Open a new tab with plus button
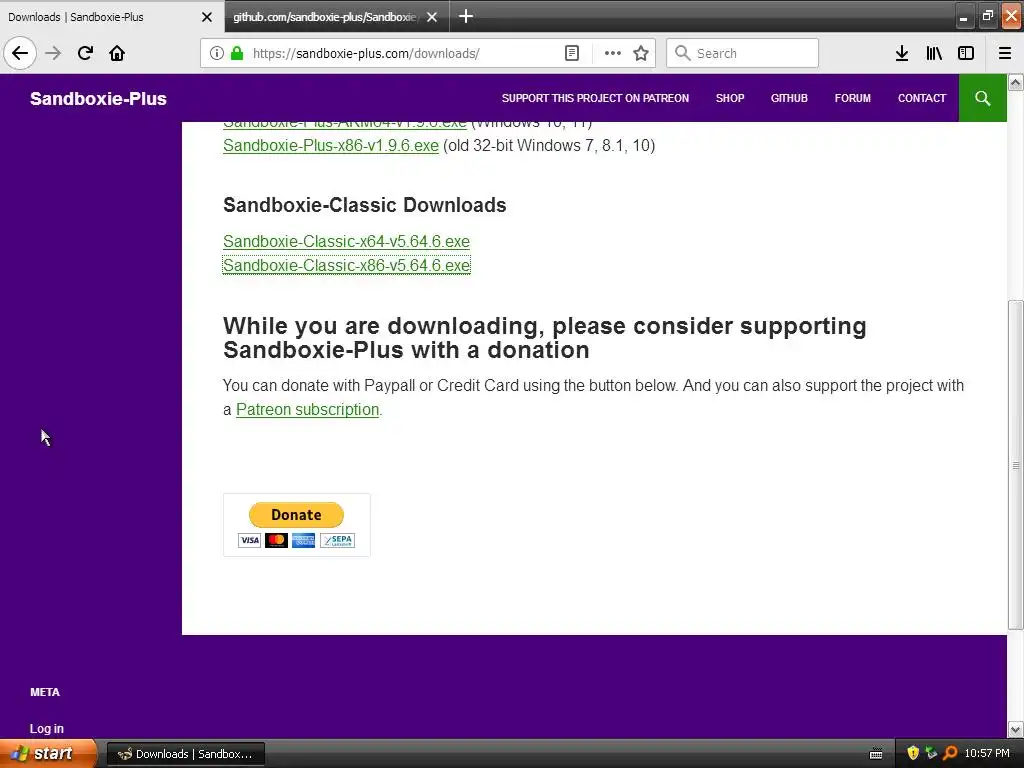 point(466,16)
